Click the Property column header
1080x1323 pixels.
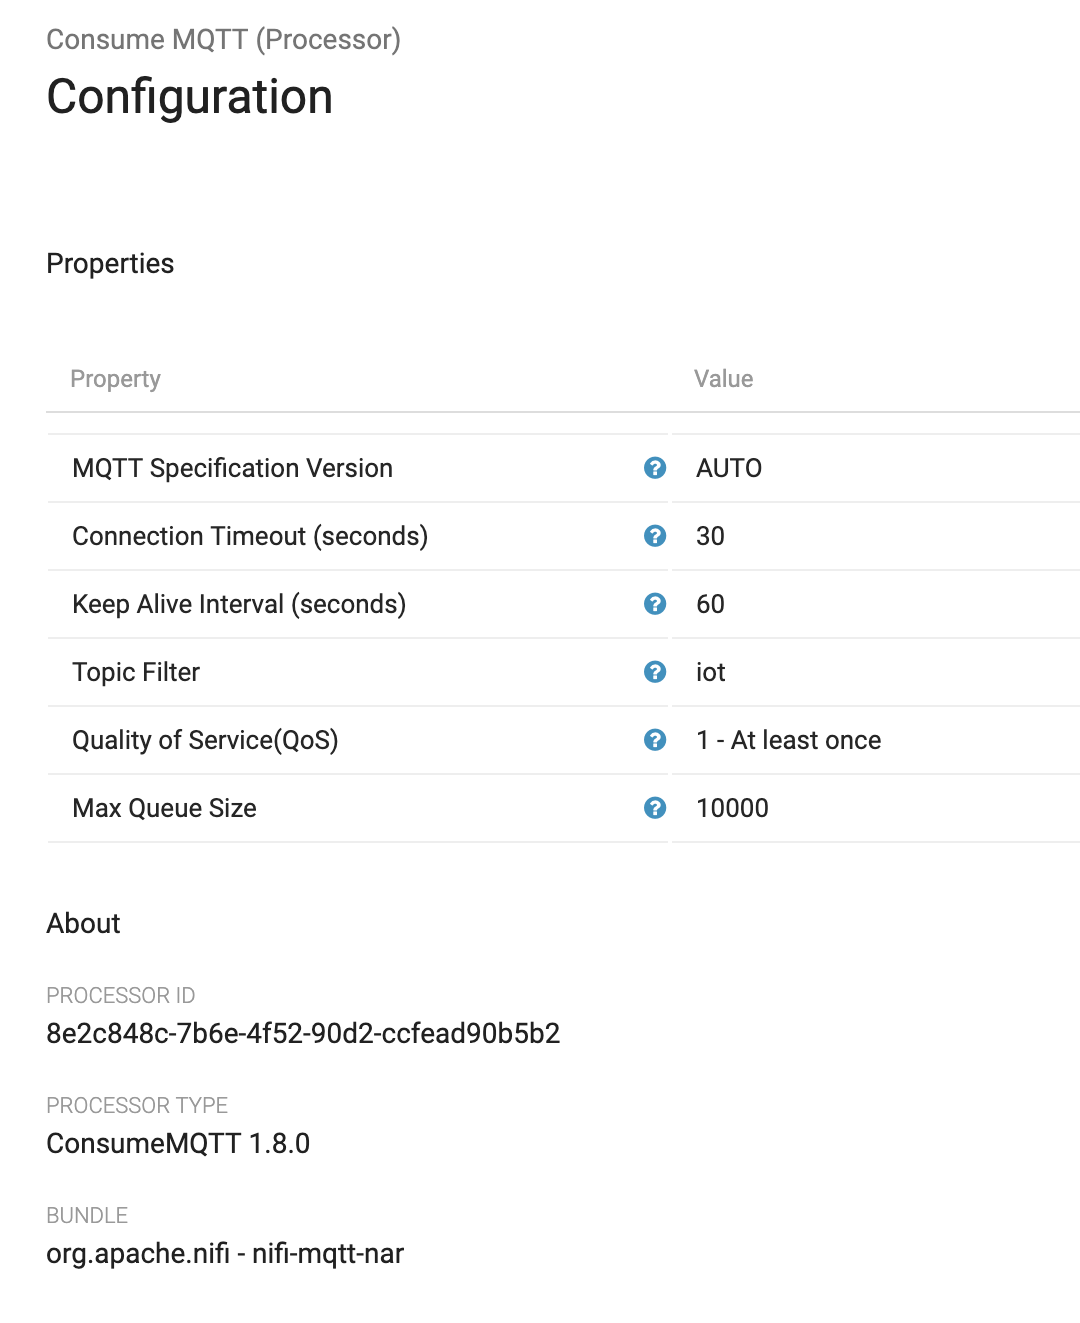pyautogui.click(x=115, y=379)
